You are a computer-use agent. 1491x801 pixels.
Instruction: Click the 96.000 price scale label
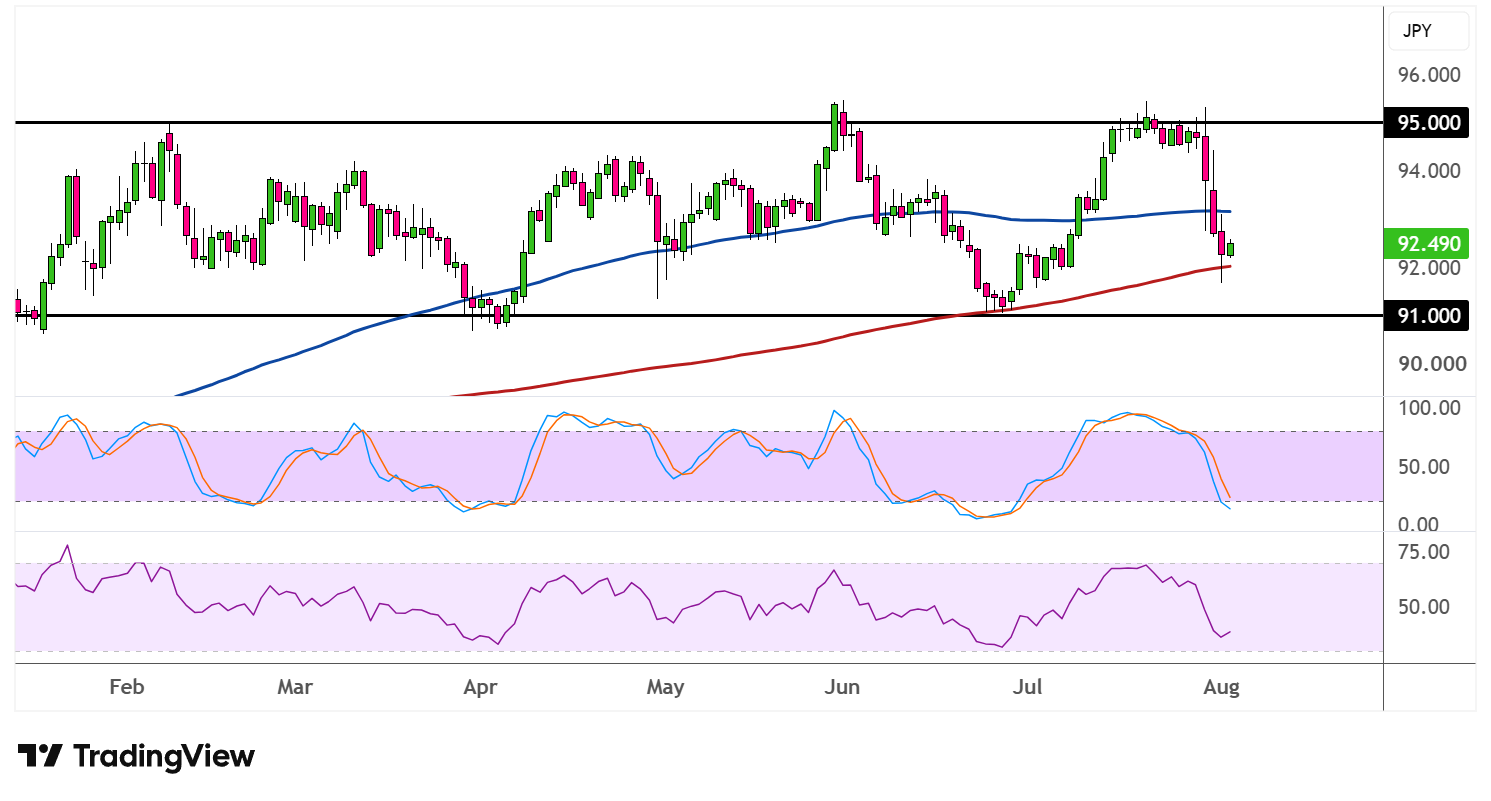1429,75
